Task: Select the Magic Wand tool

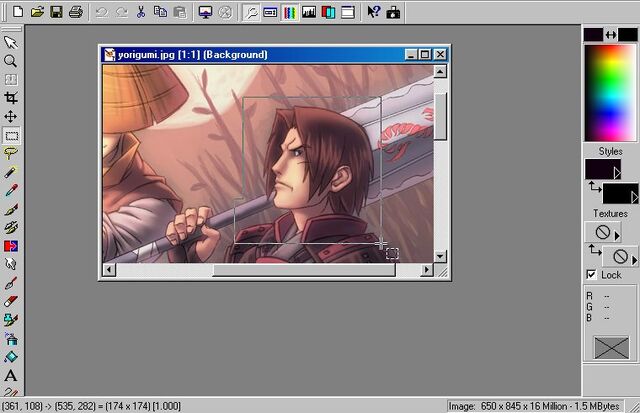Action: (11, 172)
